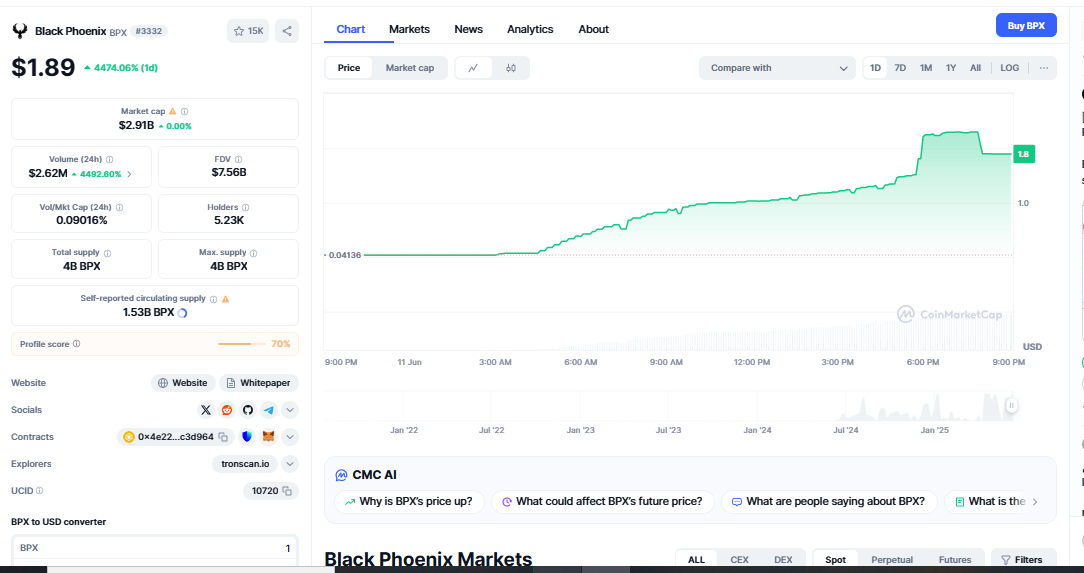The height and width of the screenshot is (573, 1084).
Task: Ask why BPX's price is up
Action: (x=409, y=502)
